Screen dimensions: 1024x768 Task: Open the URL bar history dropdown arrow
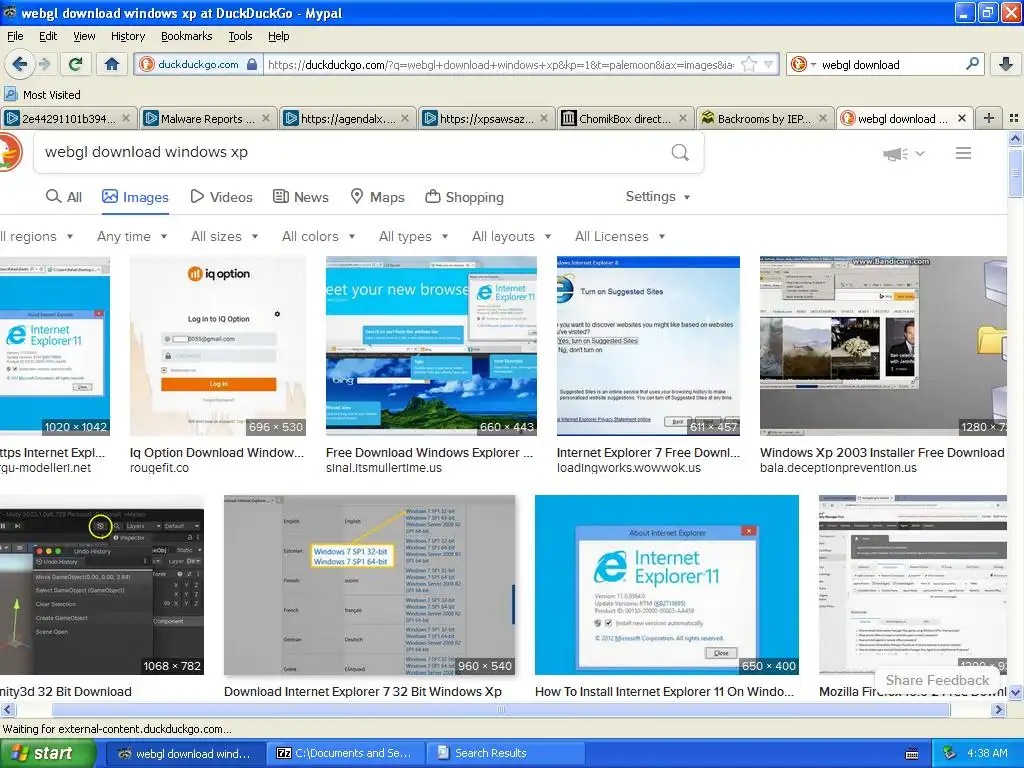click(769, 65)
